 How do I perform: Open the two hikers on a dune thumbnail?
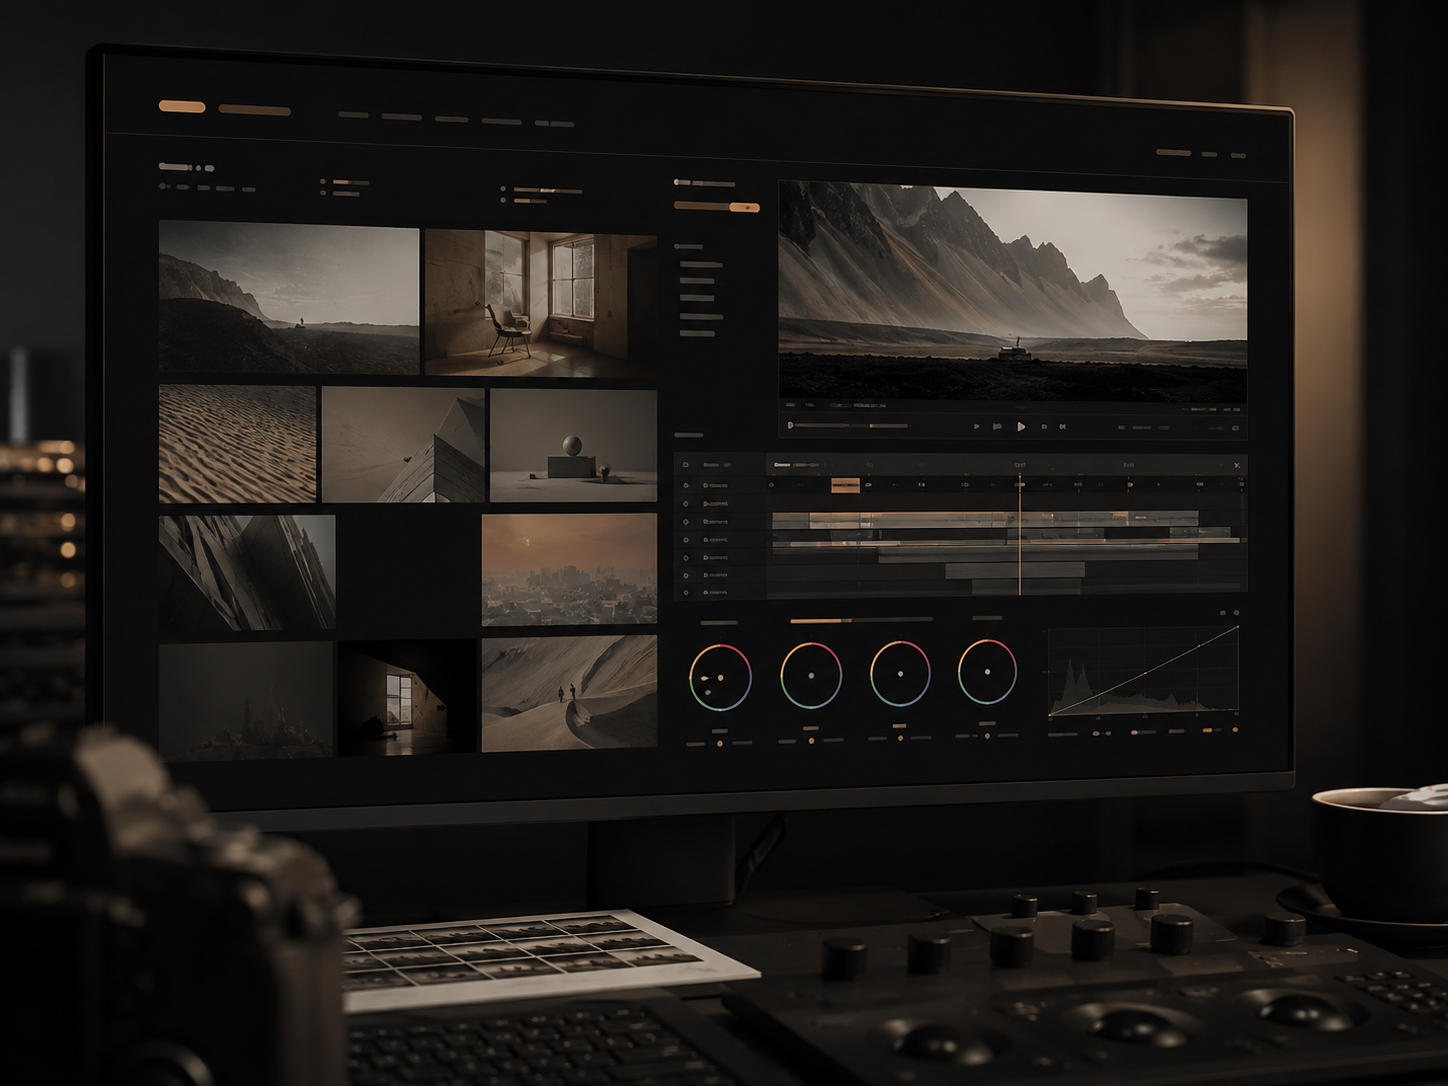[569, 692]
